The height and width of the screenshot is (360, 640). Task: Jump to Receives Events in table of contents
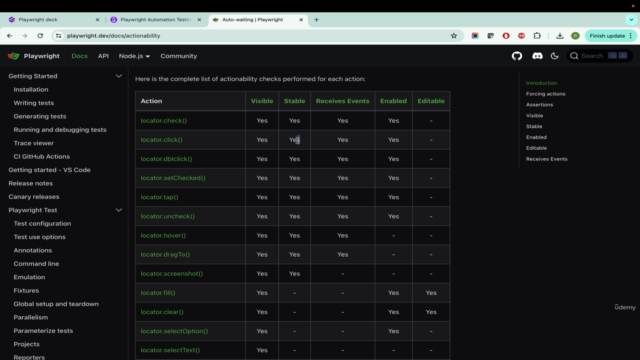click(x=547, y=159)
